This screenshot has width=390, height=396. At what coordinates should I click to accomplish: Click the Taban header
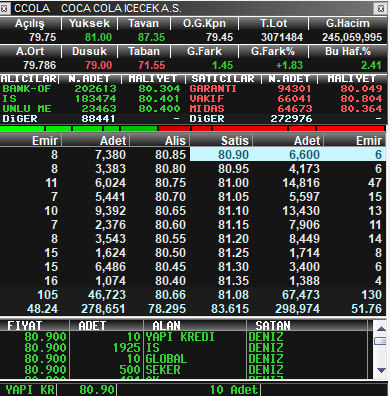point(144,51)
